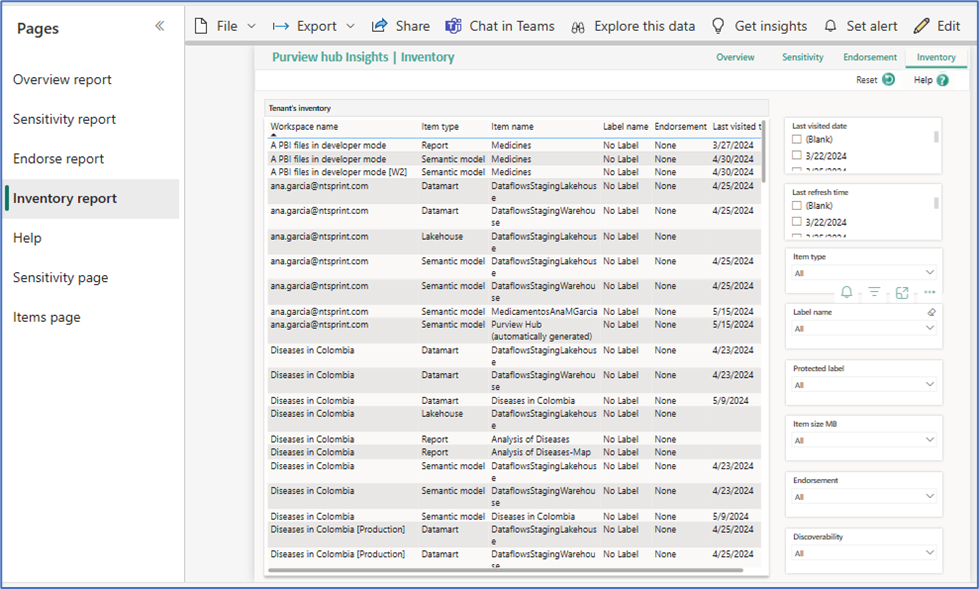This screenshot has width=979, height=589.
Task: Select the MedicamentosAnaMGarcia item name cell
Action: 544,311
